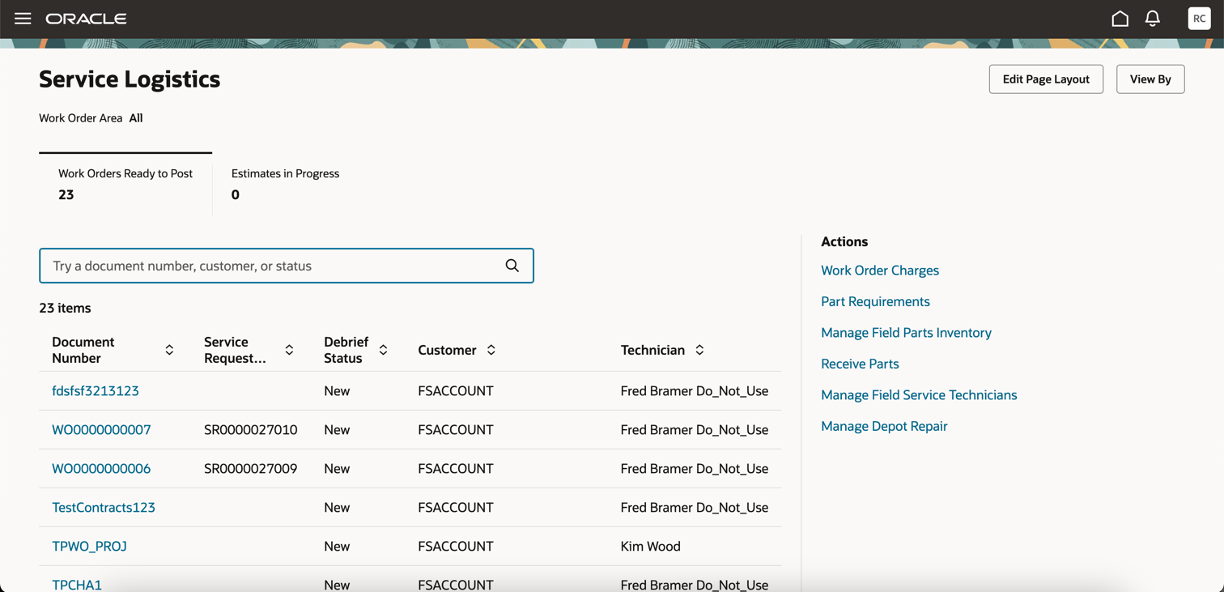The width and height of the screenshot is (1224, 592).
Task: Sort by Document Number column
Action: 169,350
